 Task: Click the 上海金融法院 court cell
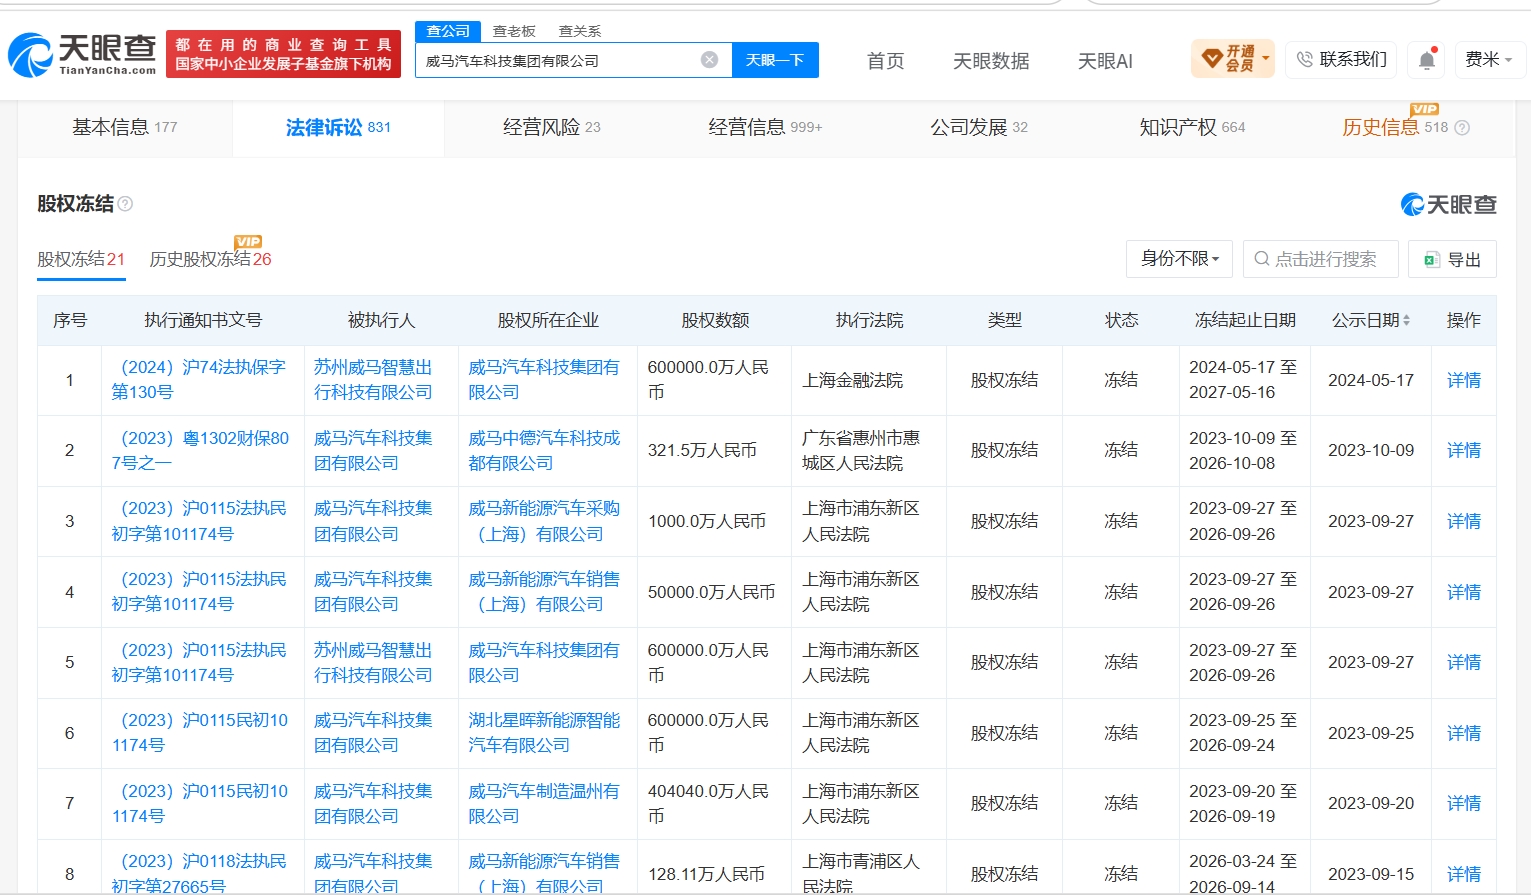tap(853, 381)
